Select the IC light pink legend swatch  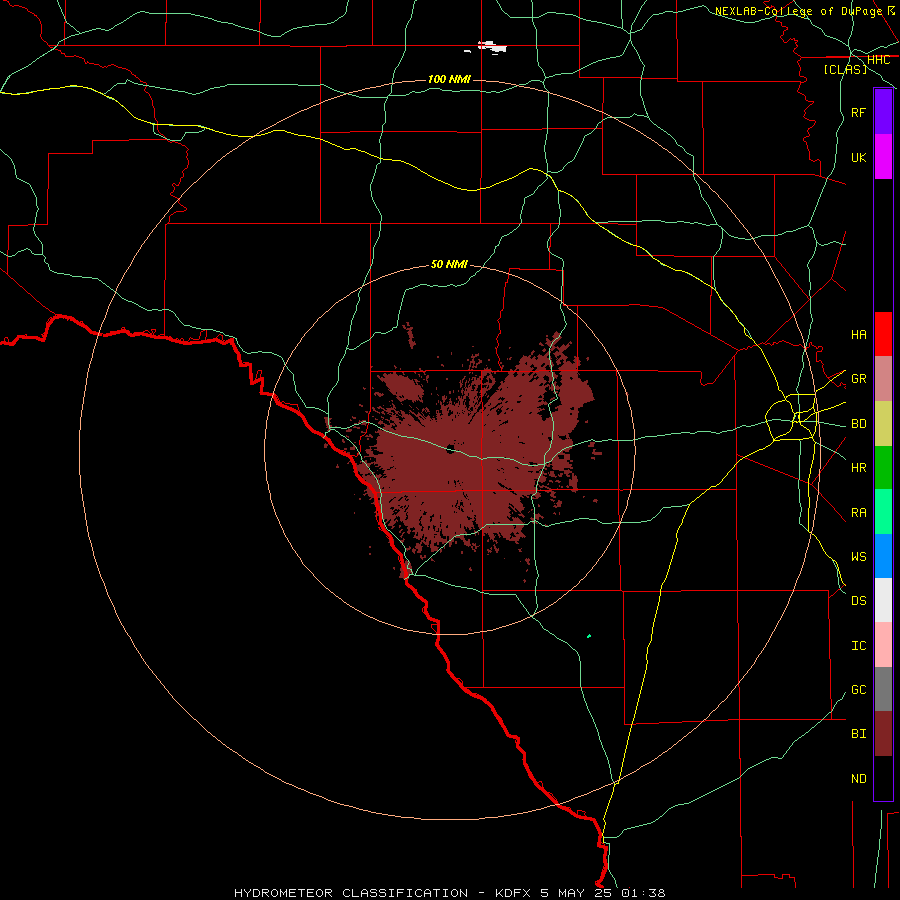[x=883, y=645]
